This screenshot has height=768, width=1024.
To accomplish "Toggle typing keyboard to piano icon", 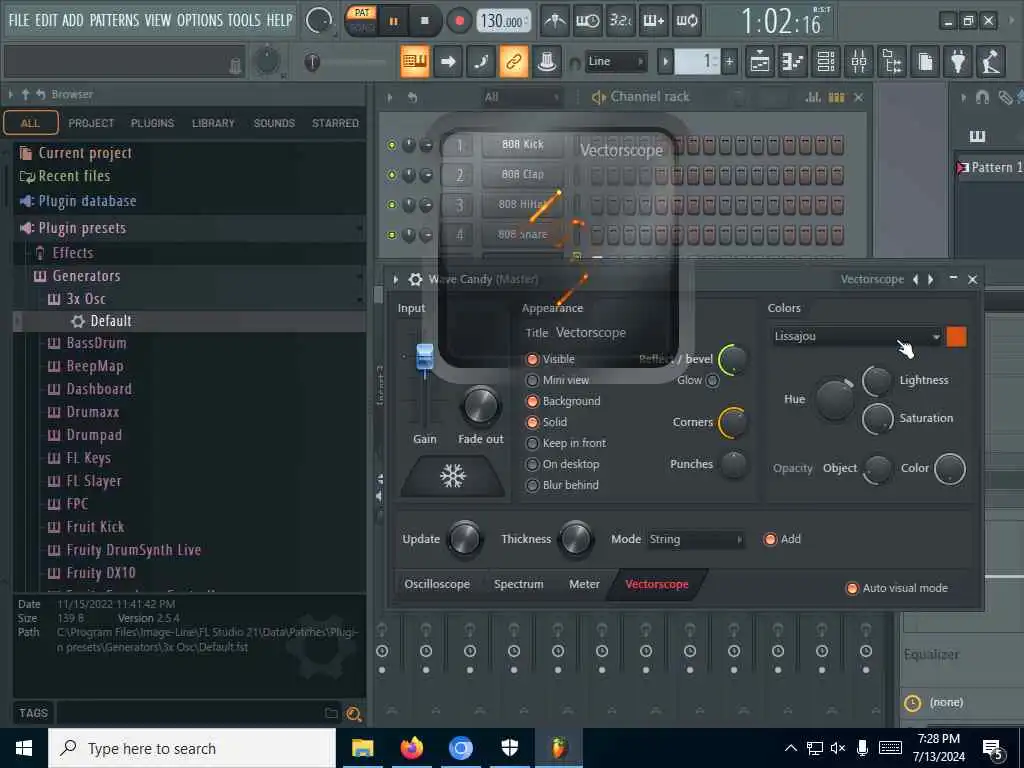I will click(x=415, y=62).
